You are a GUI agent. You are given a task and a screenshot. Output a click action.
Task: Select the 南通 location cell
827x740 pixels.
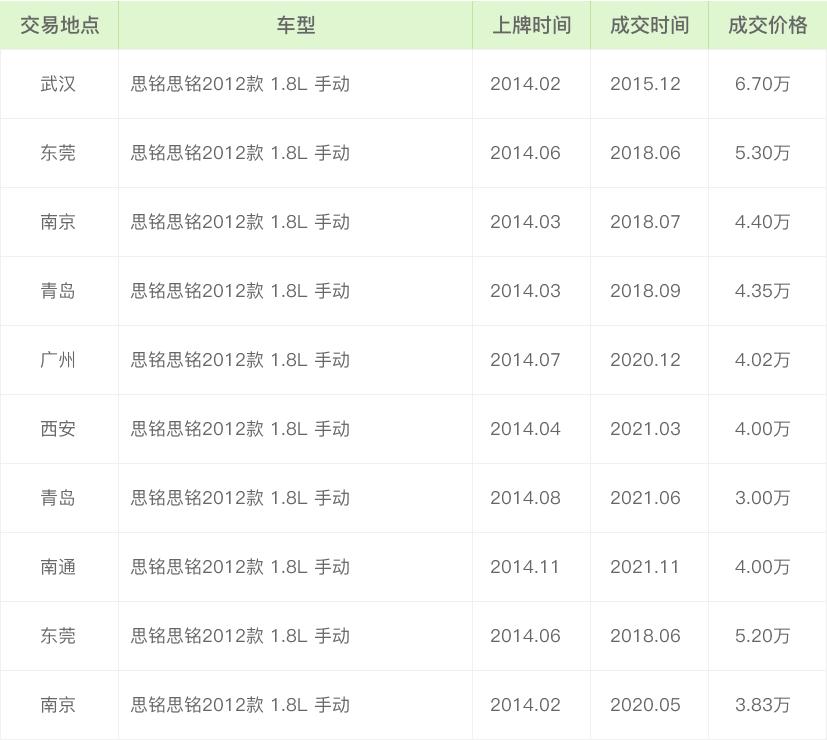pyautogui.click(x=58, y=567)
